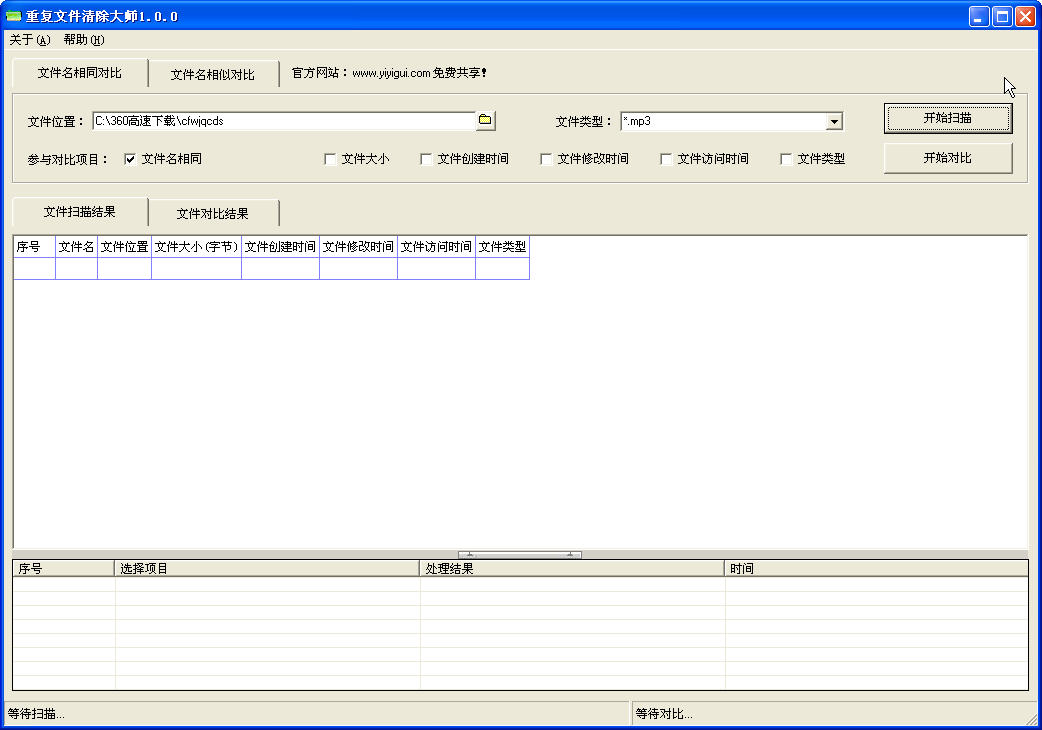This screenshot has height=730, width=1042.
Task: Click the horizontal splitter bar between panels
Action: 519,554
